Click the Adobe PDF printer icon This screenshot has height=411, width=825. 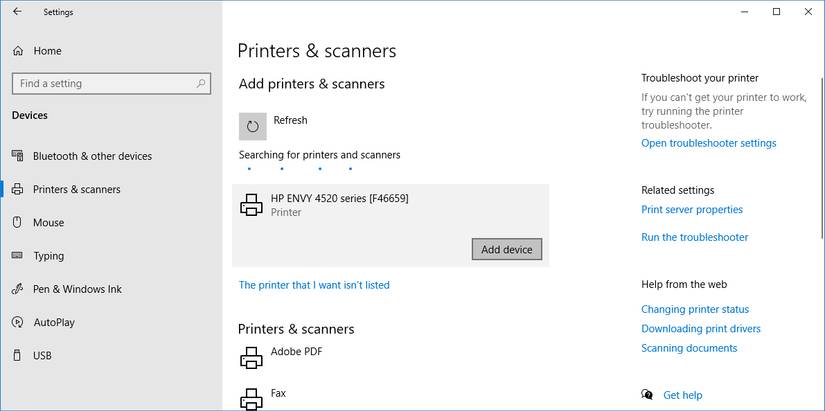tap(251, 357)
